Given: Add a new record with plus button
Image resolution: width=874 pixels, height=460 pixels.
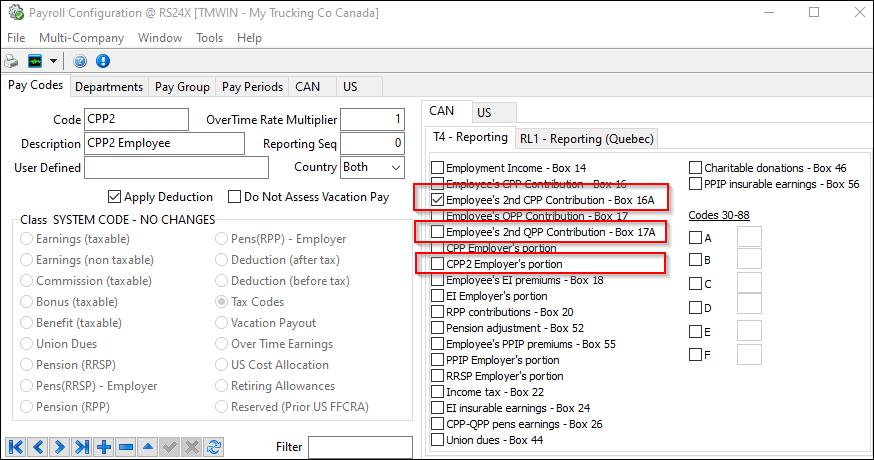Looking at the screenshot, I should 104,447.
